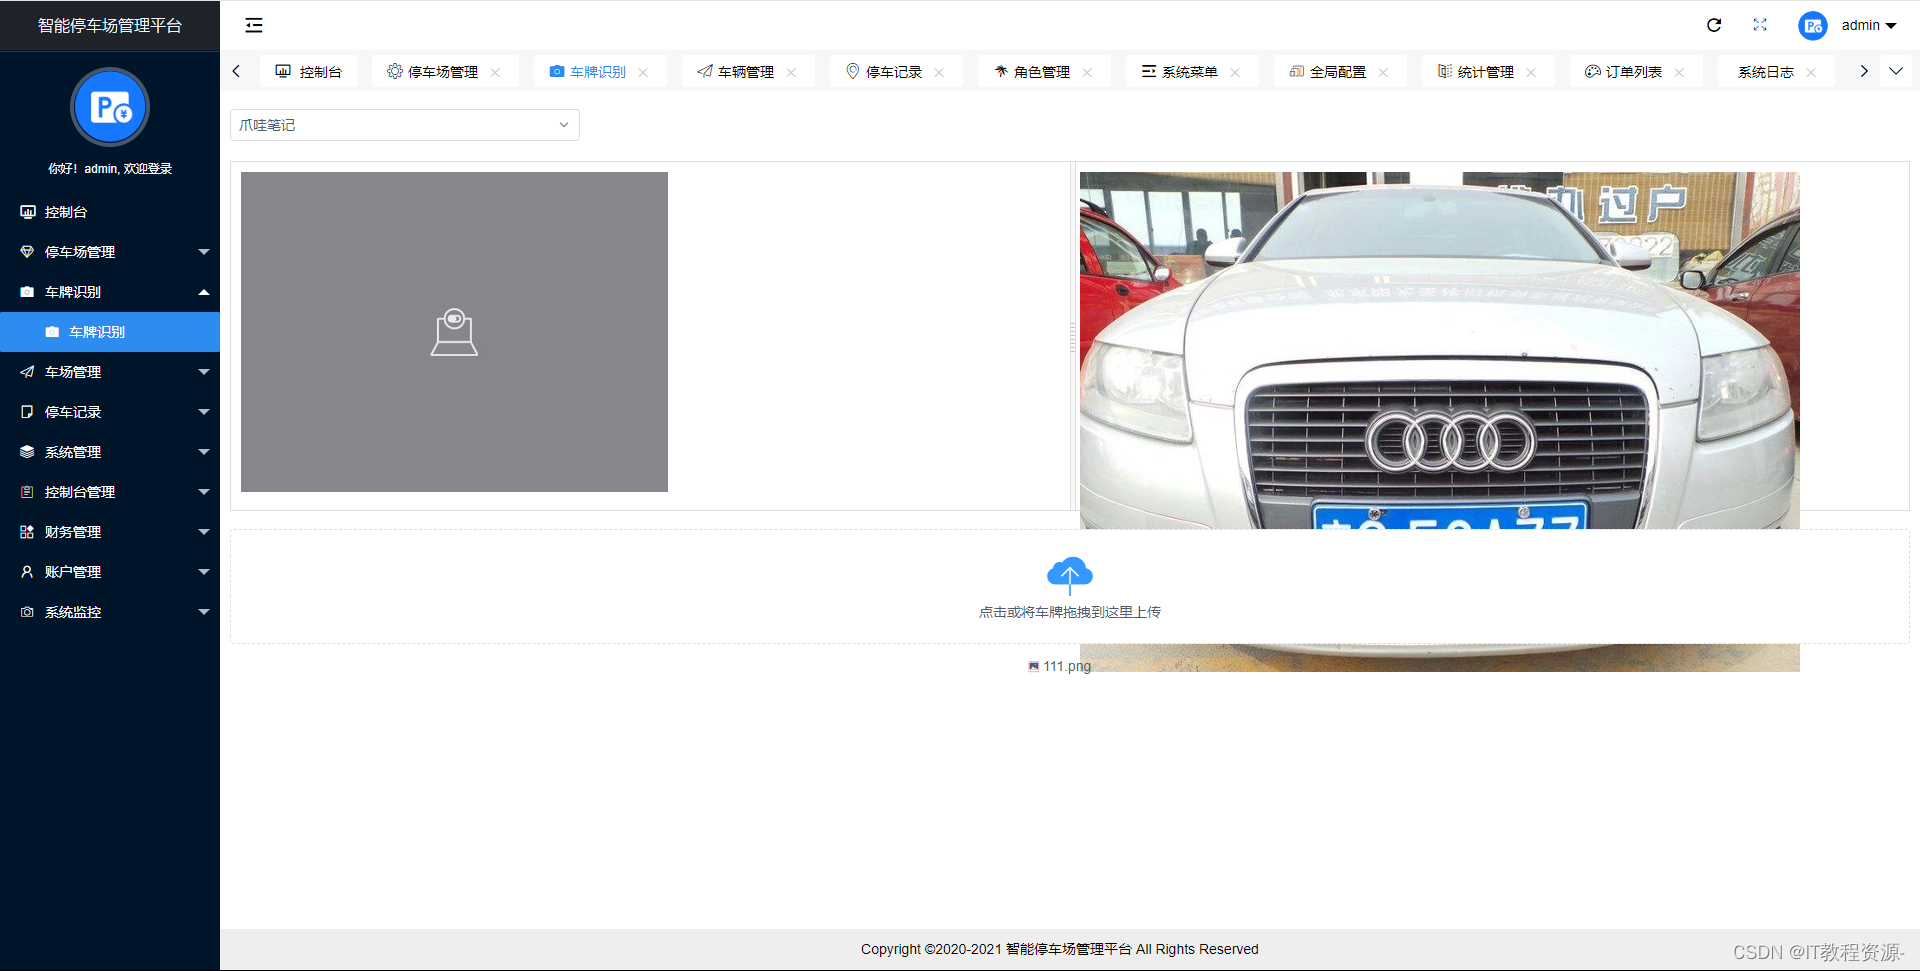Toggle fullscreen with the expand icon
Image resolution: width=1920 pixels, height=971 pixels.
(1760, 25)
